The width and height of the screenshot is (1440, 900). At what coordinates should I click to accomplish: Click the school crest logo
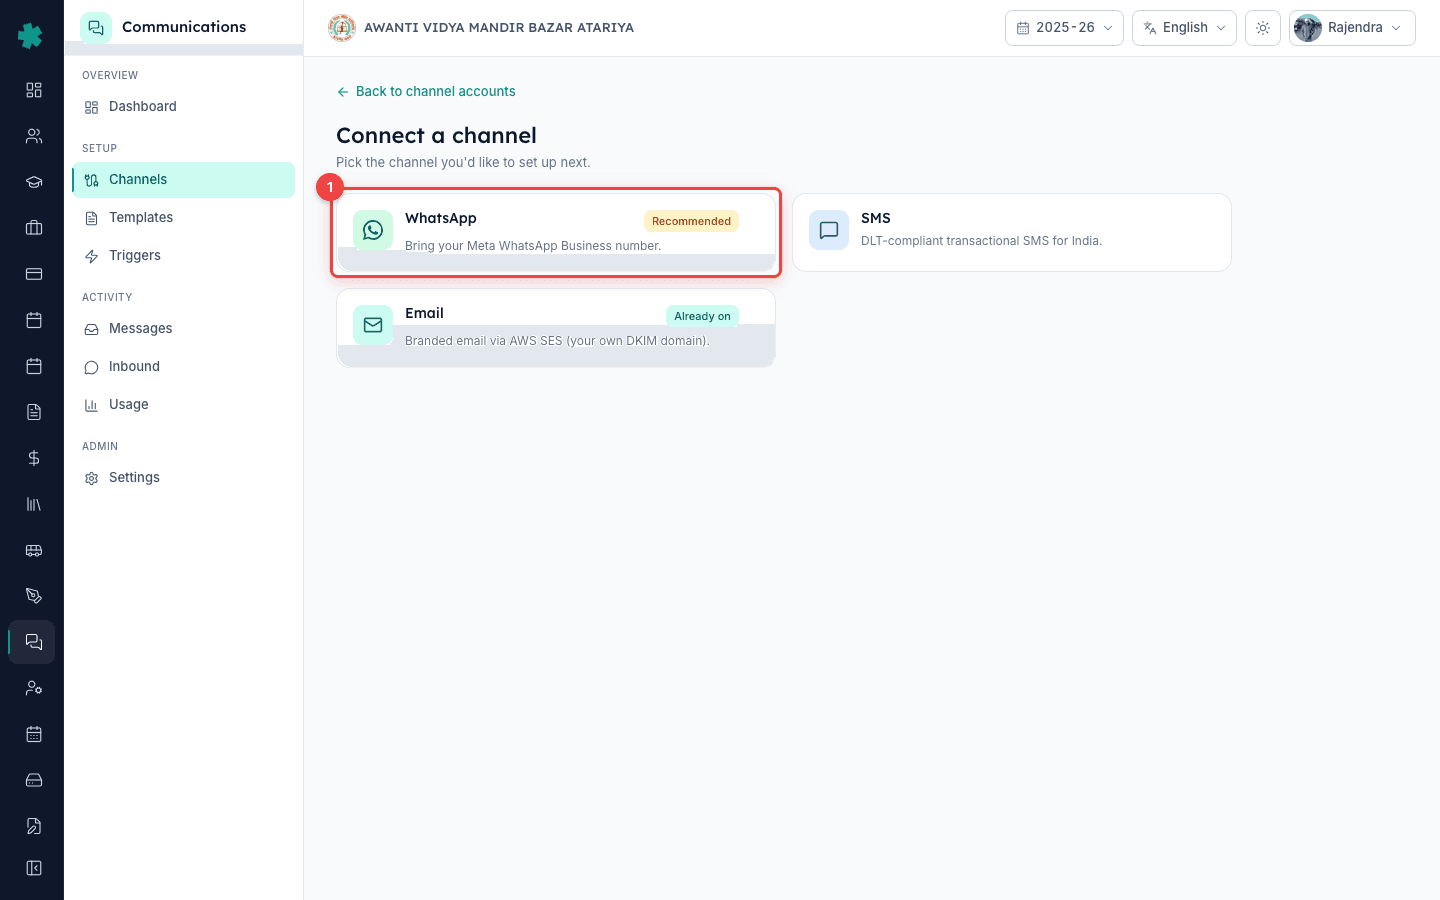(x=342, y=28)
